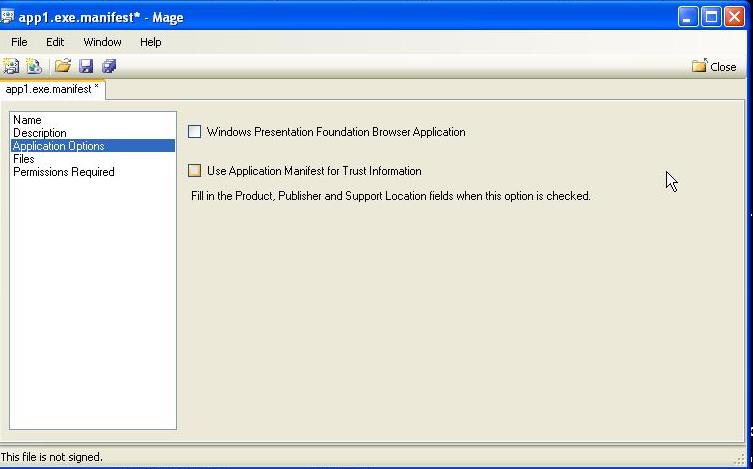Close the Mage window with red X
The height and width of the screenshot is (469, 753).
(x=734, y=17)
